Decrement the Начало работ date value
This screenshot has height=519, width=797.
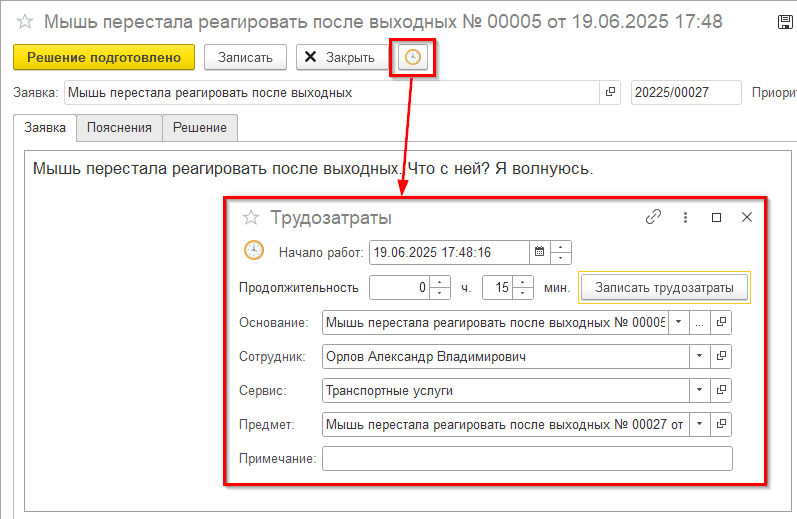[x=561, y=258]
